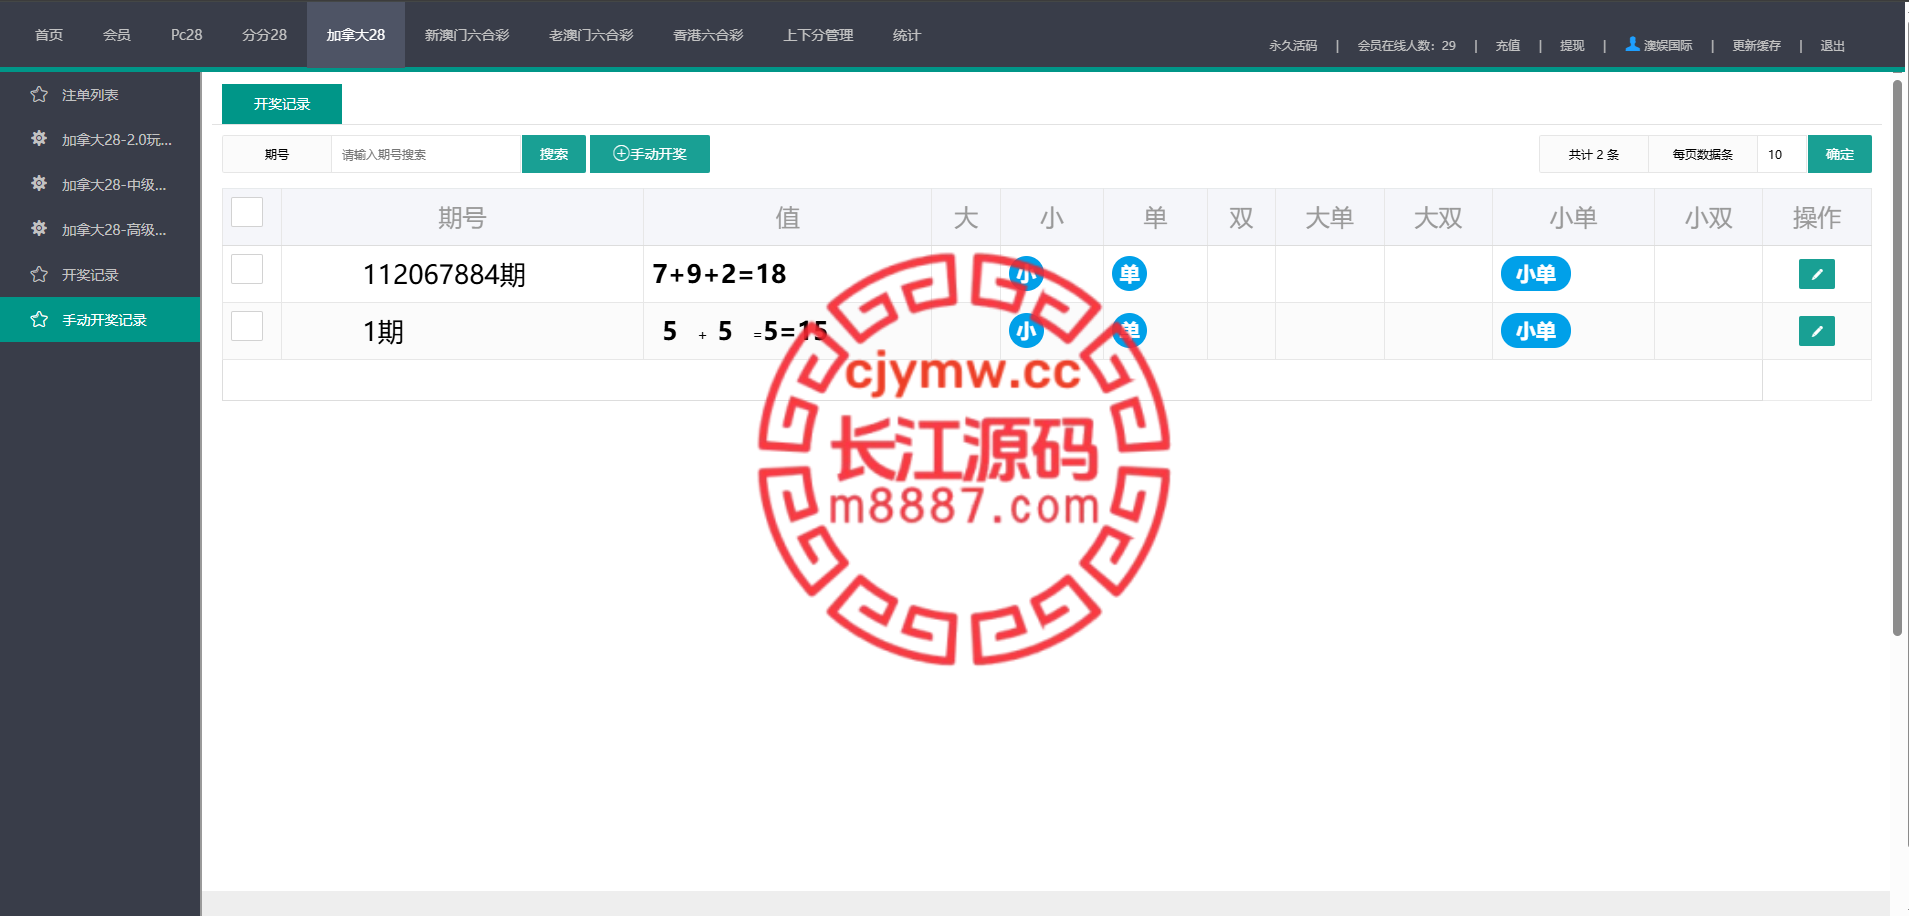Open the 分分28 menu

pos(264,35)
